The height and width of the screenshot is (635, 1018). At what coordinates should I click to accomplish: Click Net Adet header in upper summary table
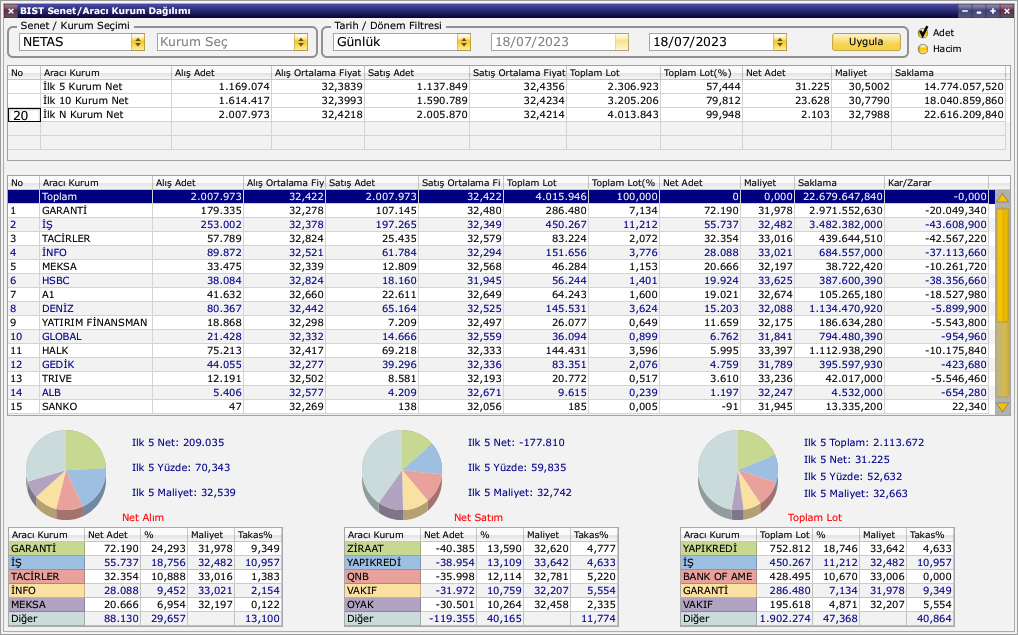coord(786,73)
